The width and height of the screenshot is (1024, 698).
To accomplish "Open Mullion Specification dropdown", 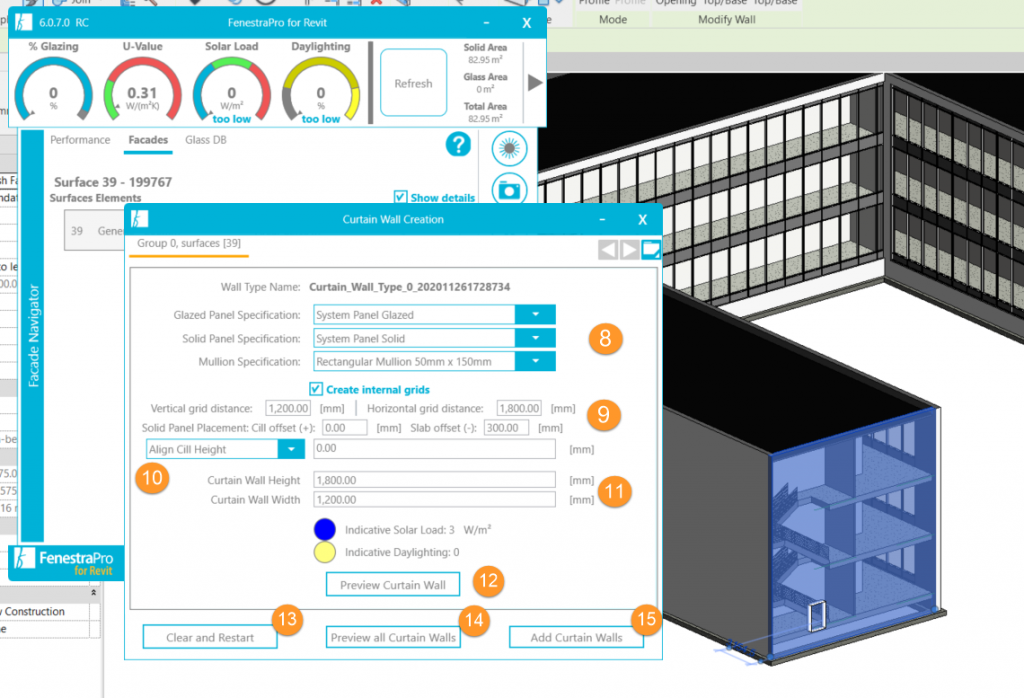I will pyautogui.click(x=535, y=361).
